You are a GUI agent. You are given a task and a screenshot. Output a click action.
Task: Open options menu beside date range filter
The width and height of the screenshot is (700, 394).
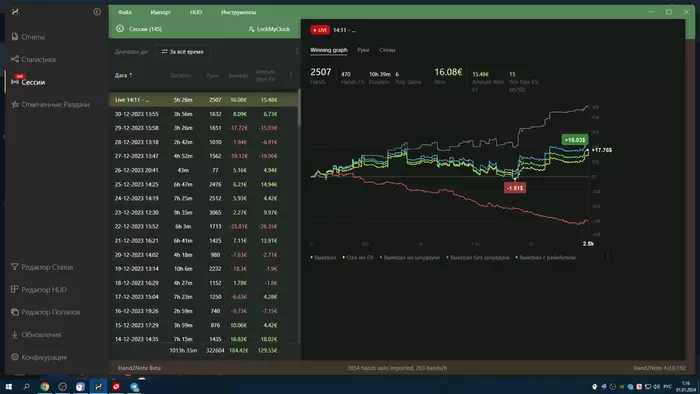[297, 52]
